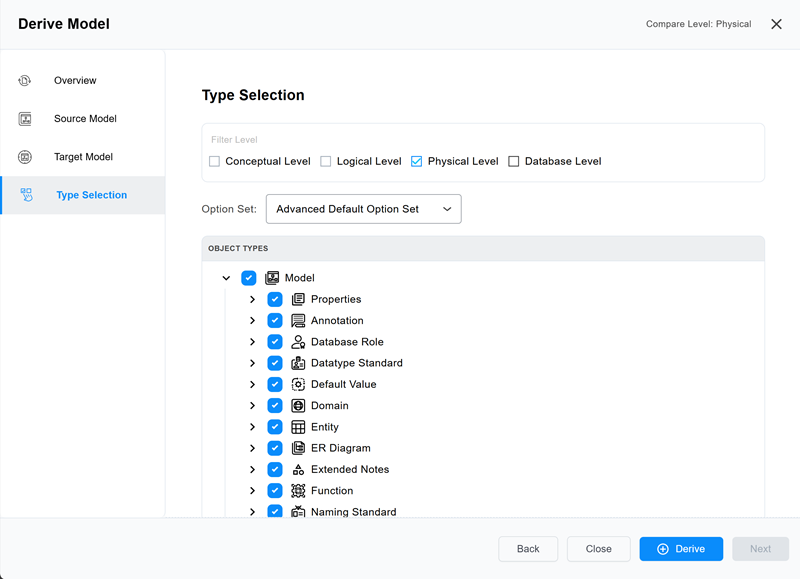Go to the Overview step
Image resolution: width=800 pixels, height=579 pixels.
click(x=83, y=81)
